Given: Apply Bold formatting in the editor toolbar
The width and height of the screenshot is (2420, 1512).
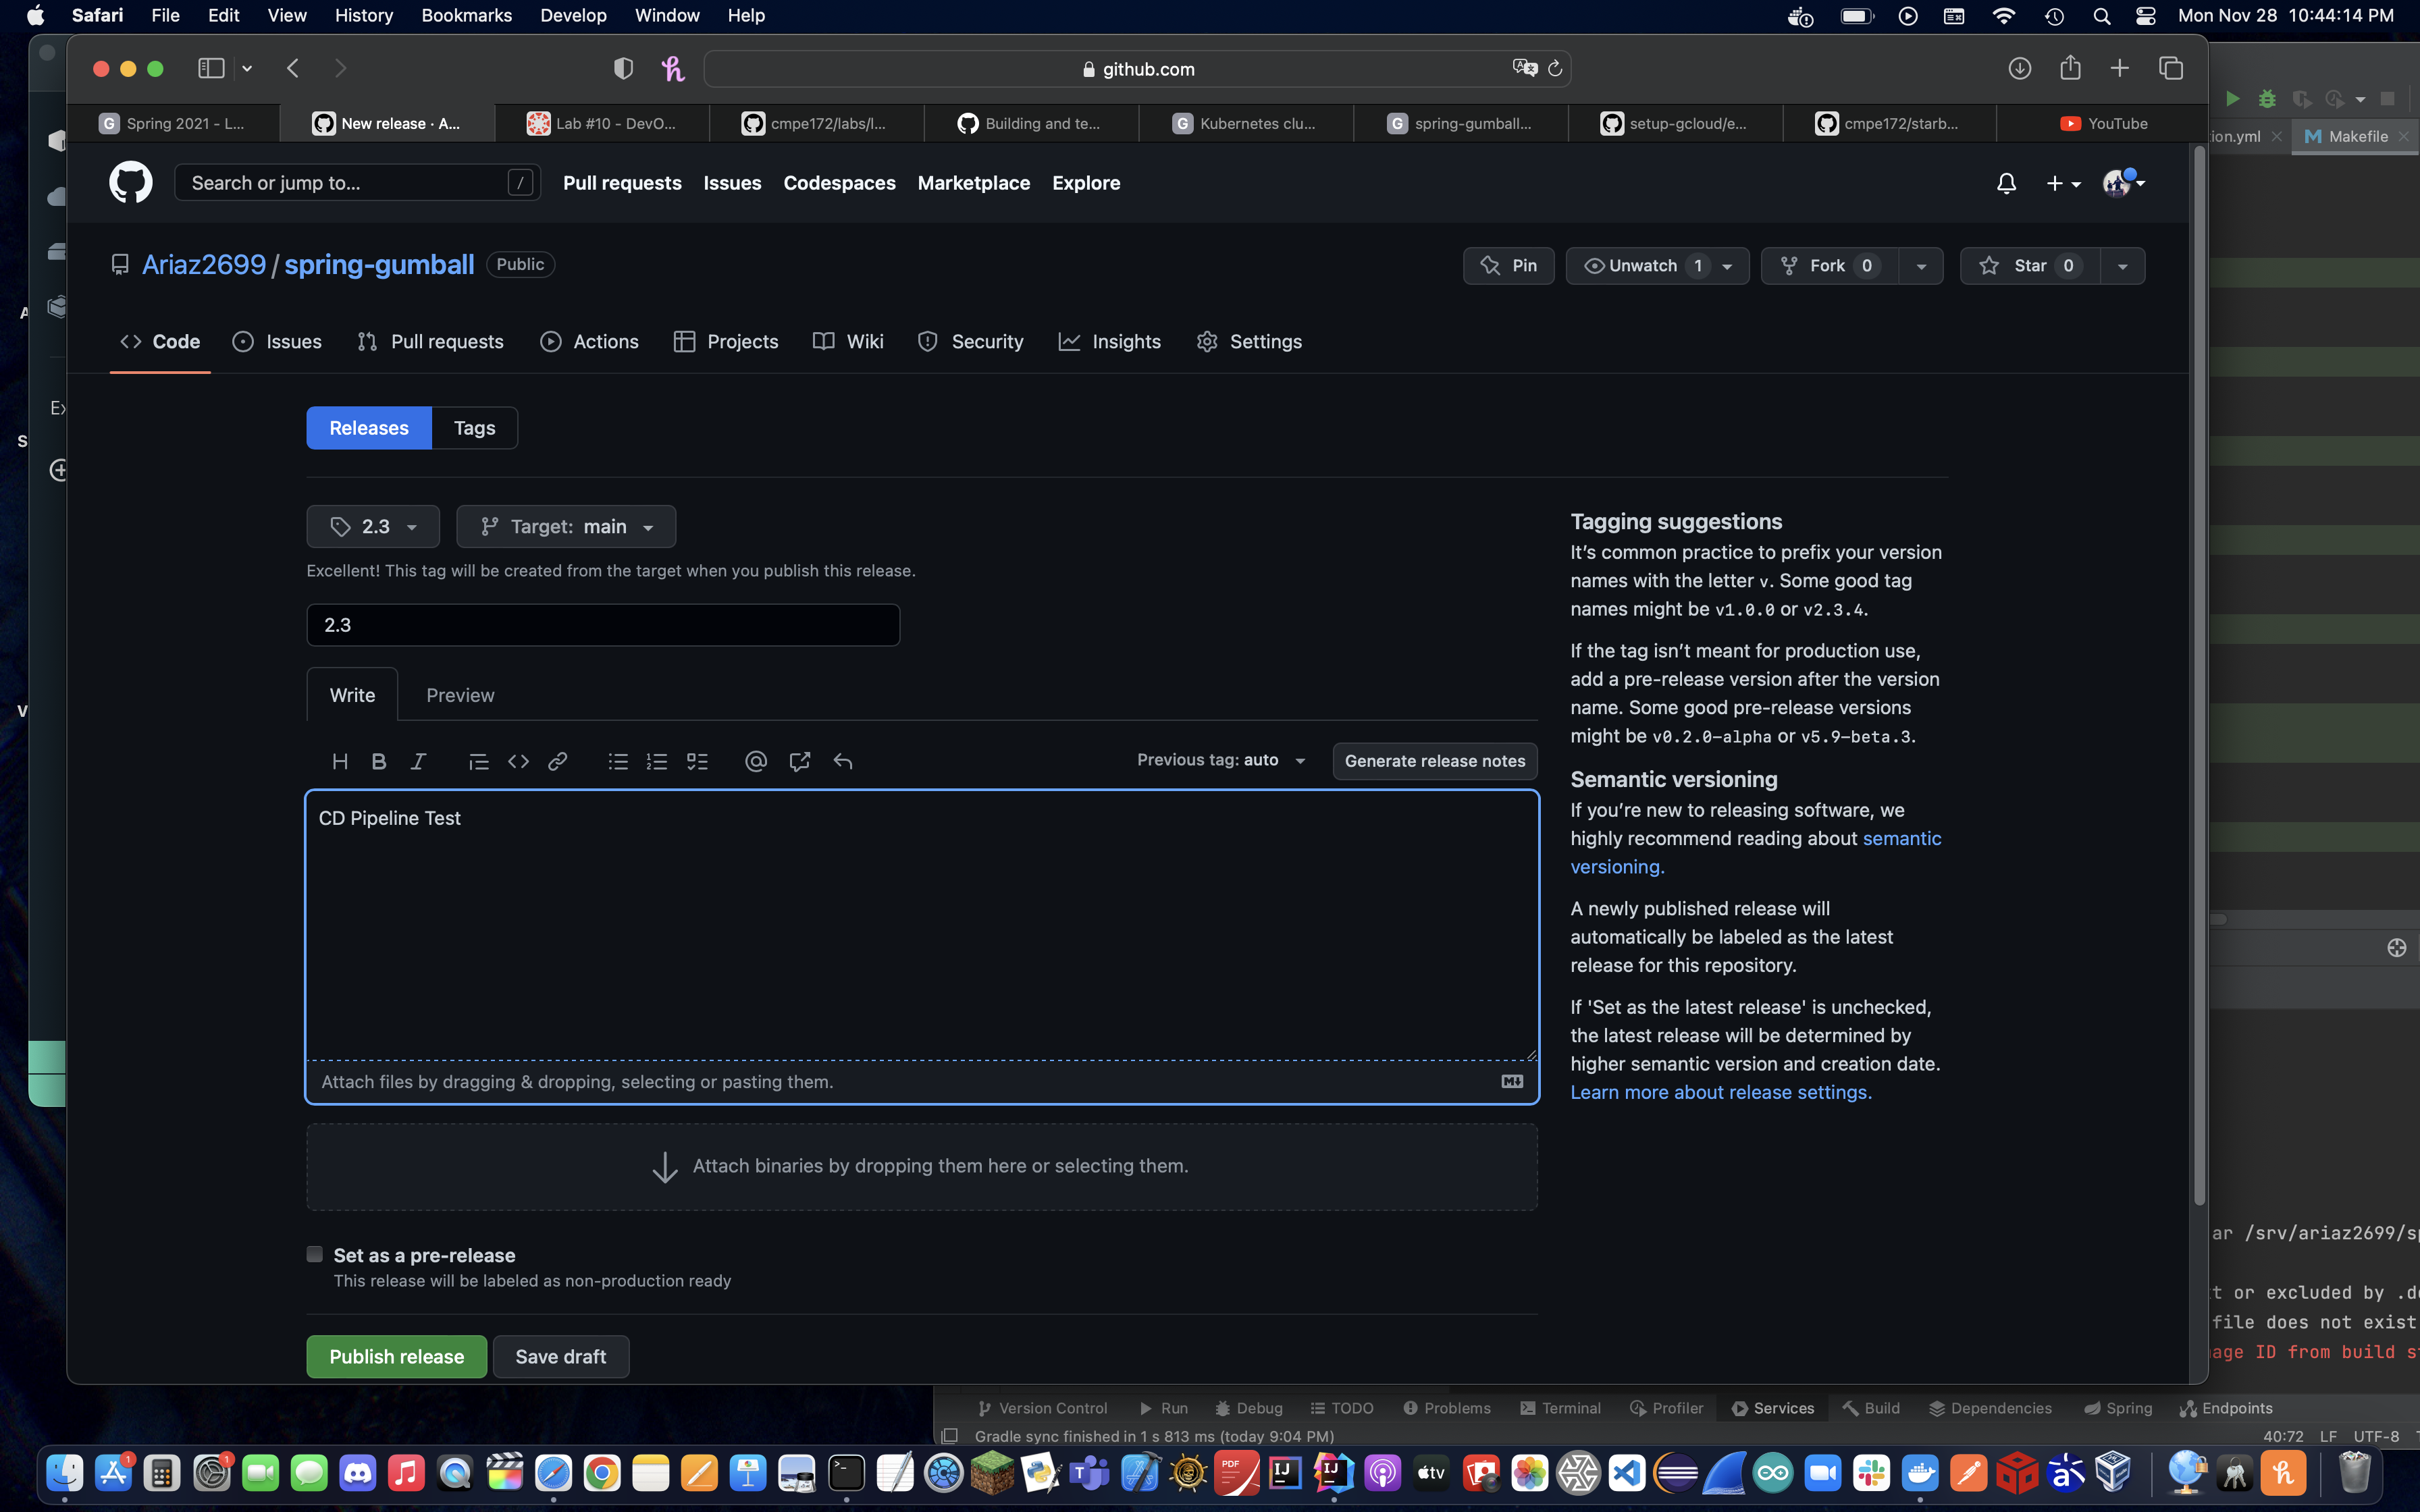Looking at the screenshot, I should [x=378, y=761].
